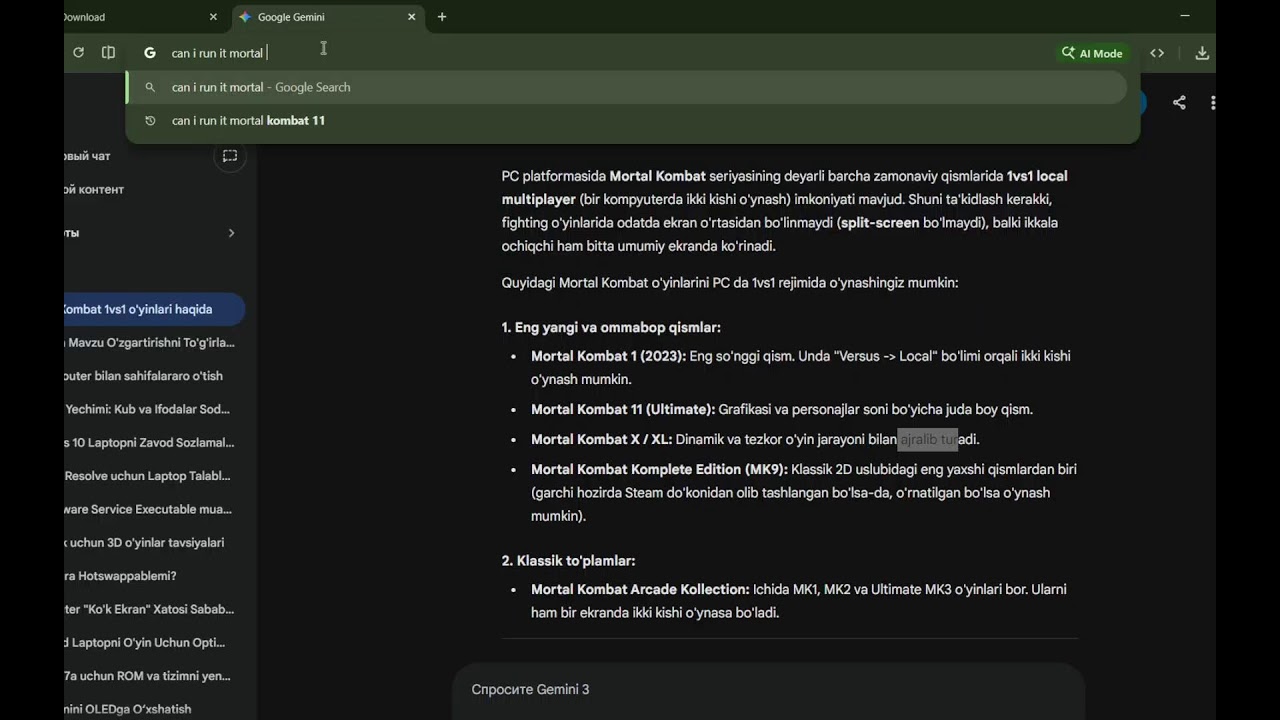The height and width of the screenshot is (720, 1280).
Task: Open the browser side panel icon
Action: point(109,53)
